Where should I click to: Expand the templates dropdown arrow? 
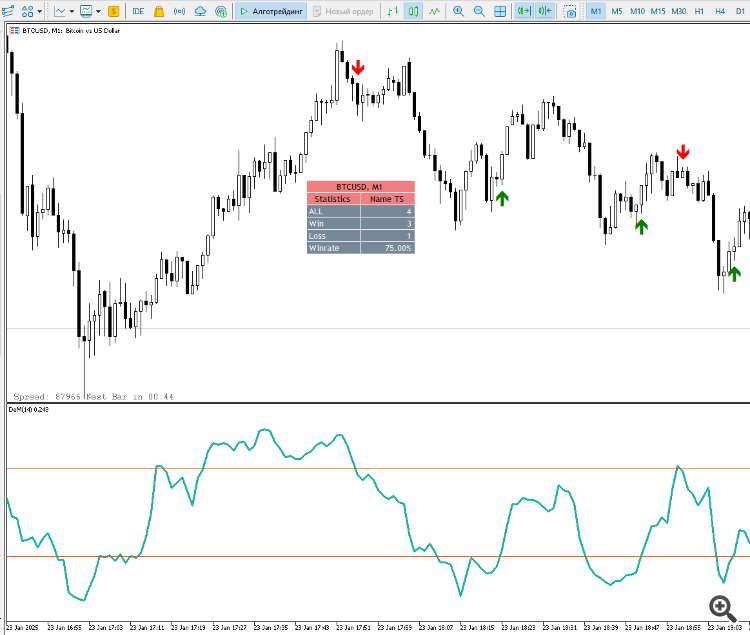coord(98,11)
